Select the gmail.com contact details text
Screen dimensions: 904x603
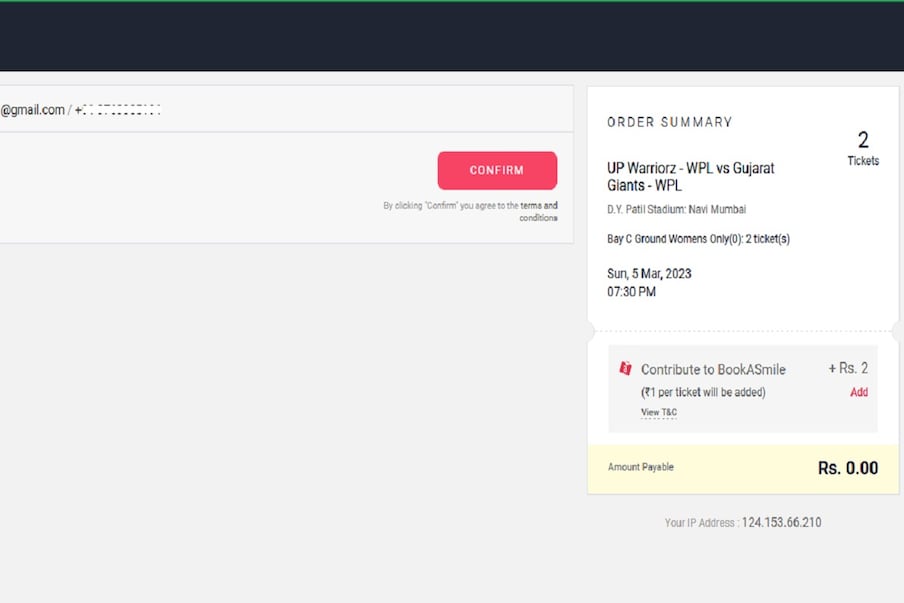click(x=80, y=110)
